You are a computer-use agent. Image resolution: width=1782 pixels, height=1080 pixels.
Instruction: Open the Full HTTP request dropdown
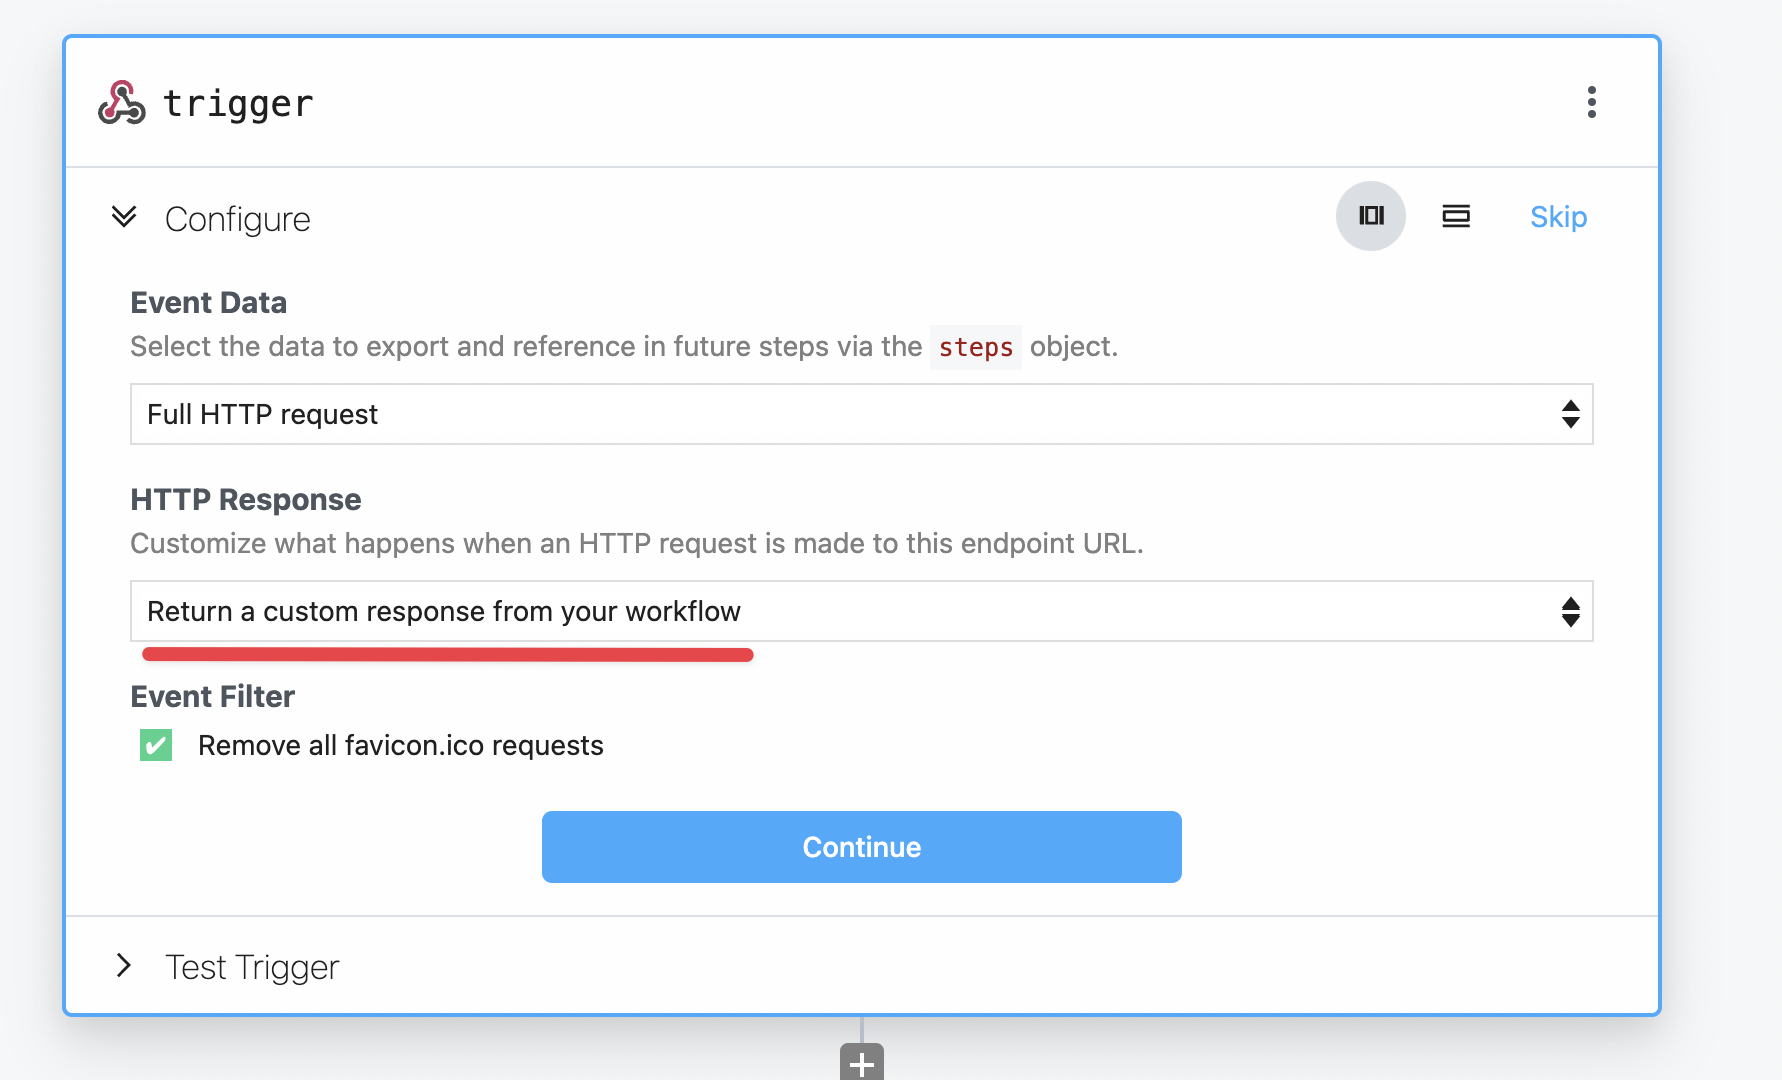click(860, 414)
